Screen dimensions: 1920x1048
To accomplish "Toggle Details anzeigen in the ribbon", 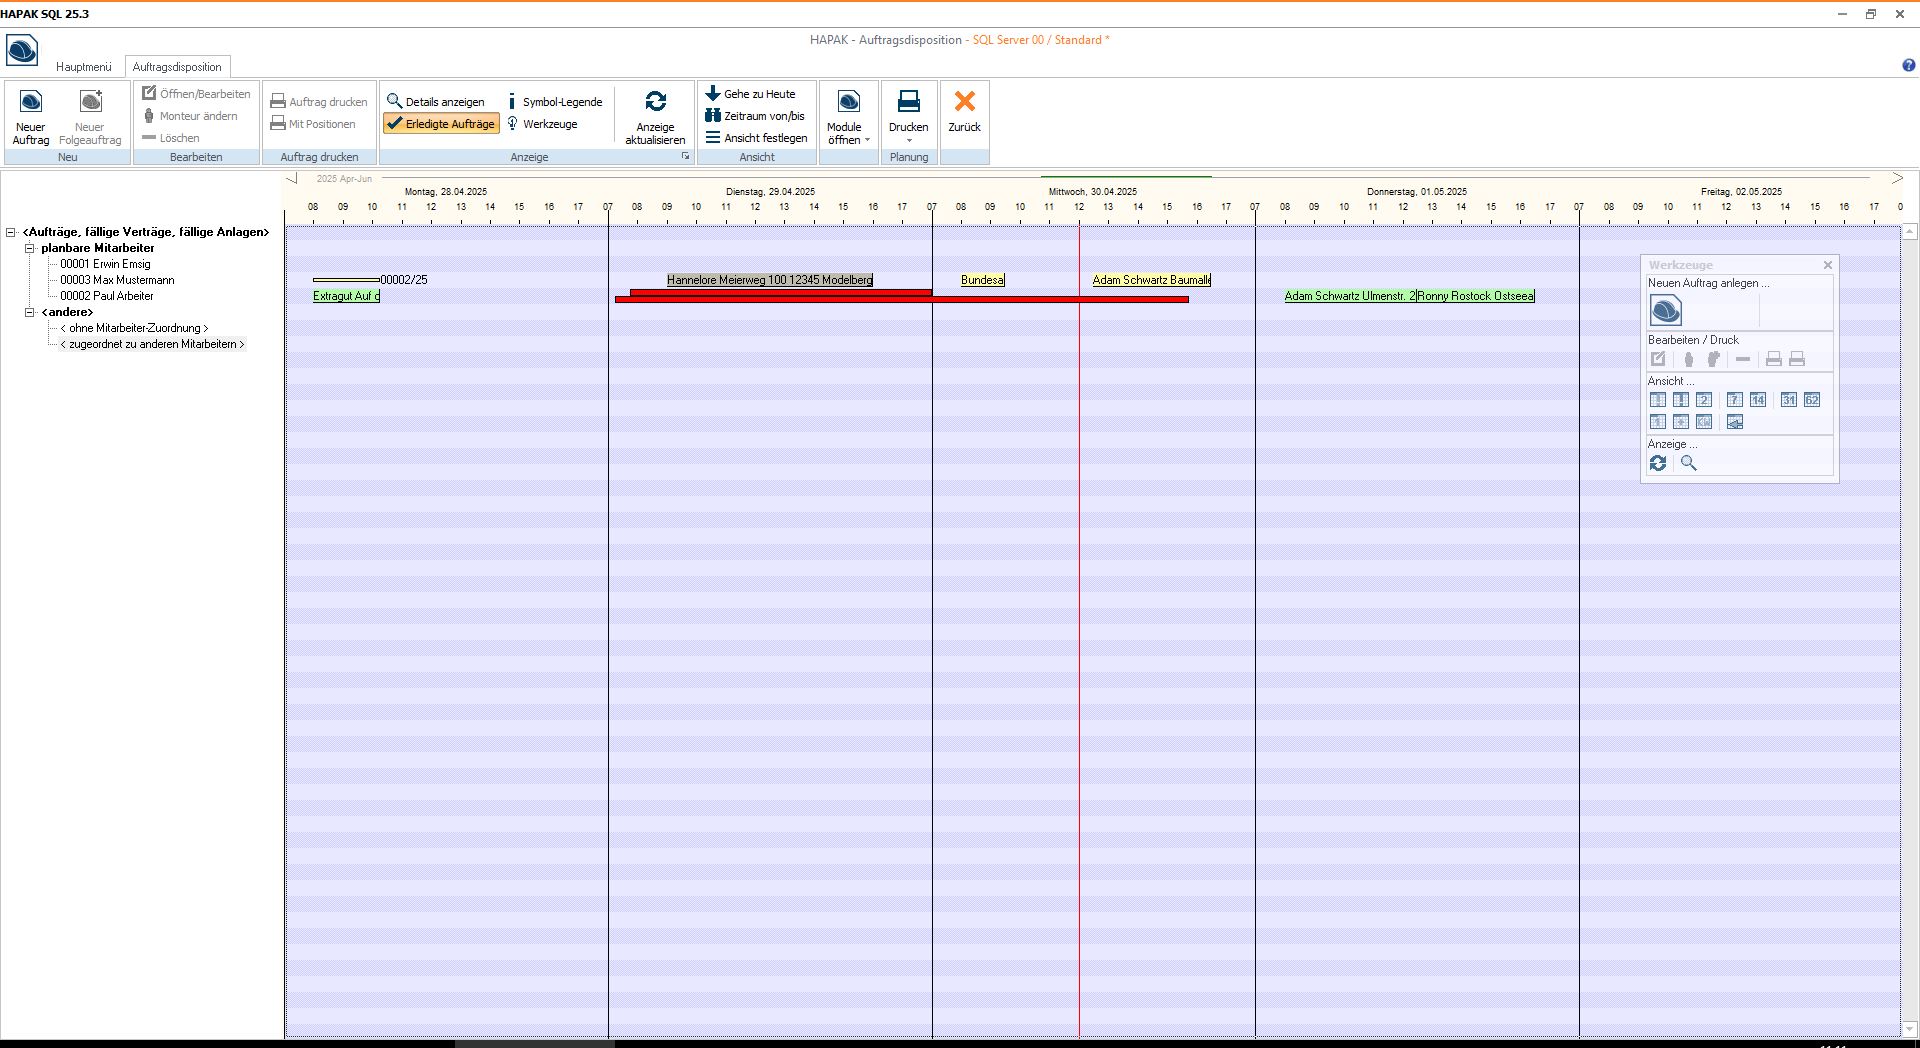I will coord(436,102).
